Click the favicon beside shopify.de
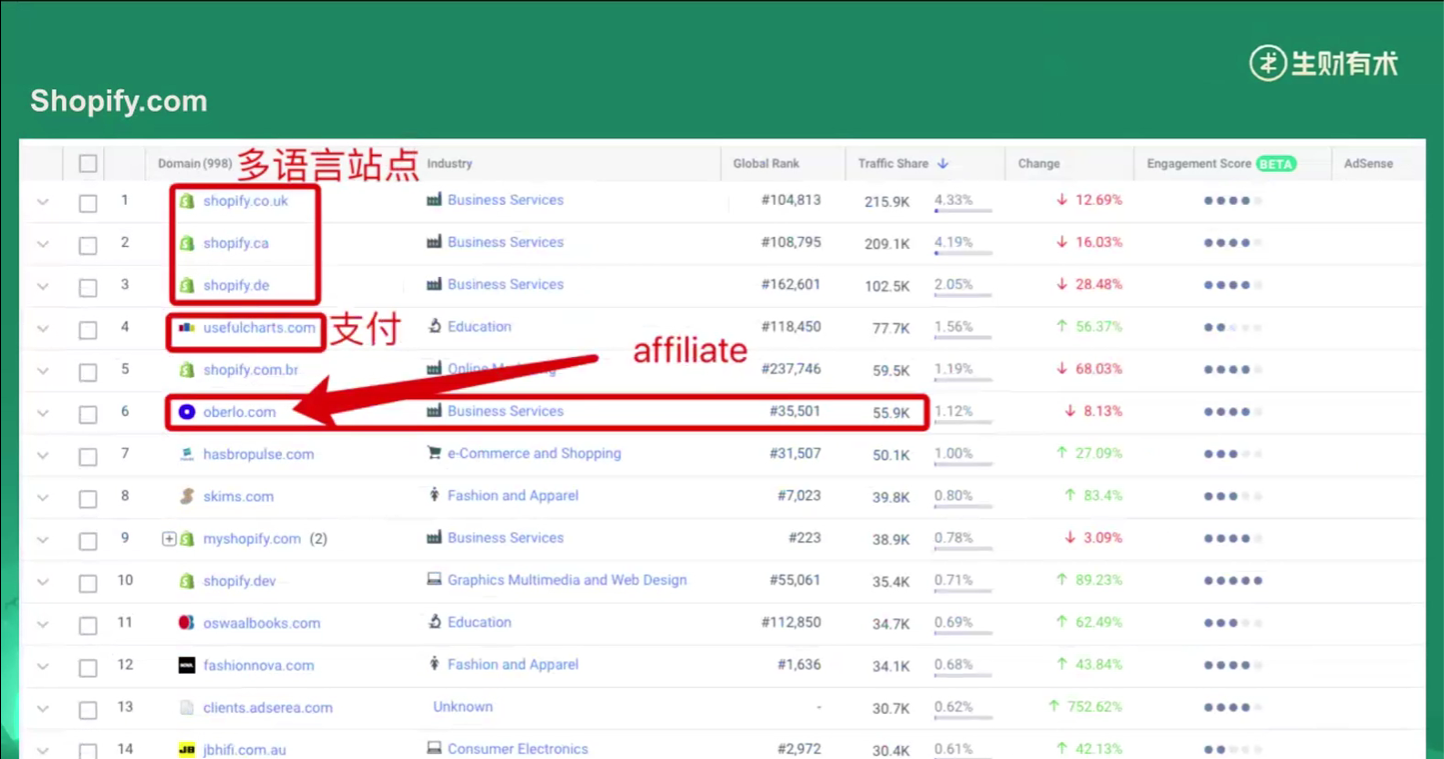Viewport: 1444px width, 759px height. point(186,285)
